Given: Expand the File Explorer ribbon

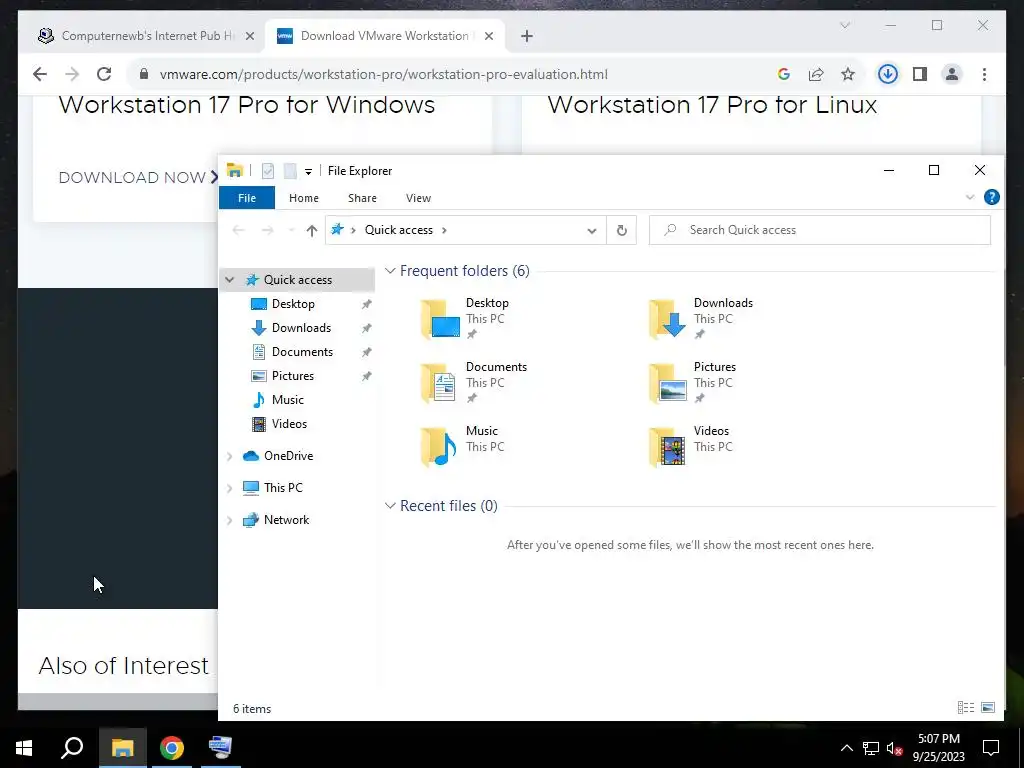Looking at the screenshot, I should [970, 197].
